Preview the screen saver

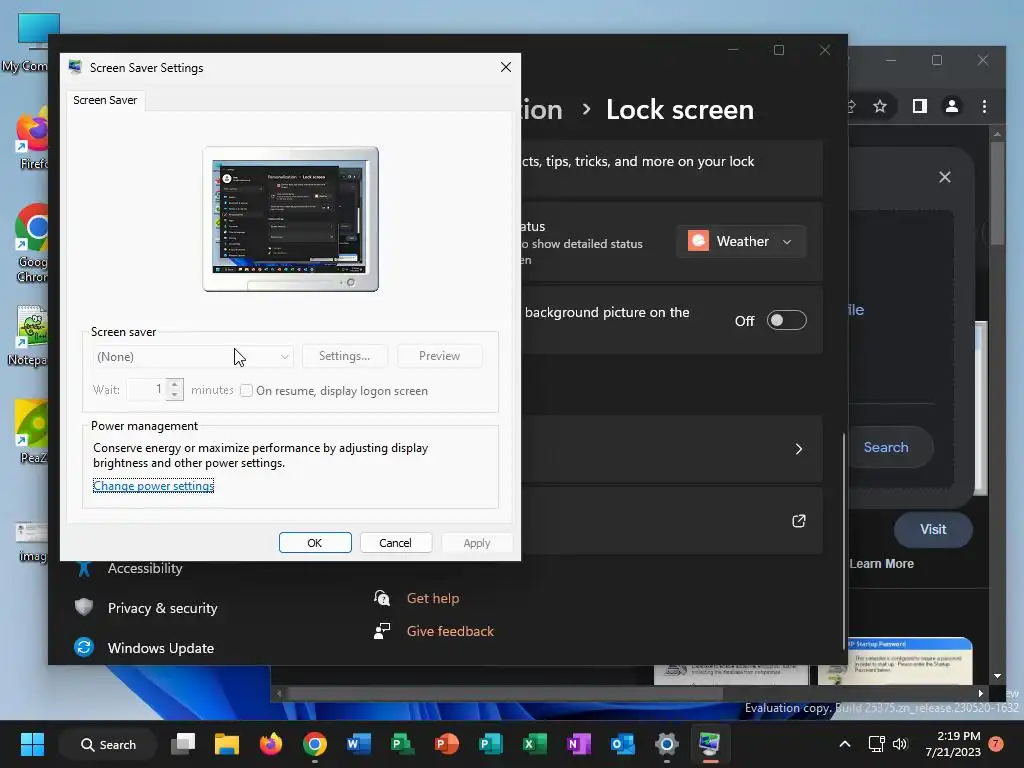coord(440,356)
